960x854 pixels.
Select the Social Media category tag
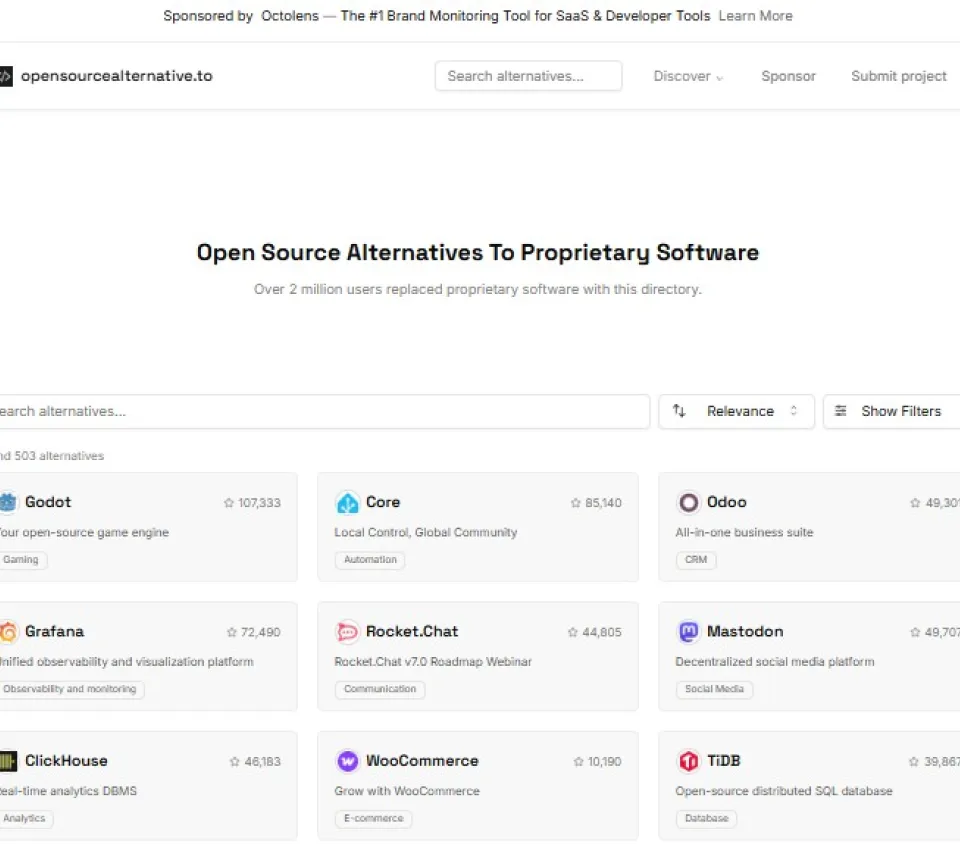pyautogui.click(x=714, y=689)
